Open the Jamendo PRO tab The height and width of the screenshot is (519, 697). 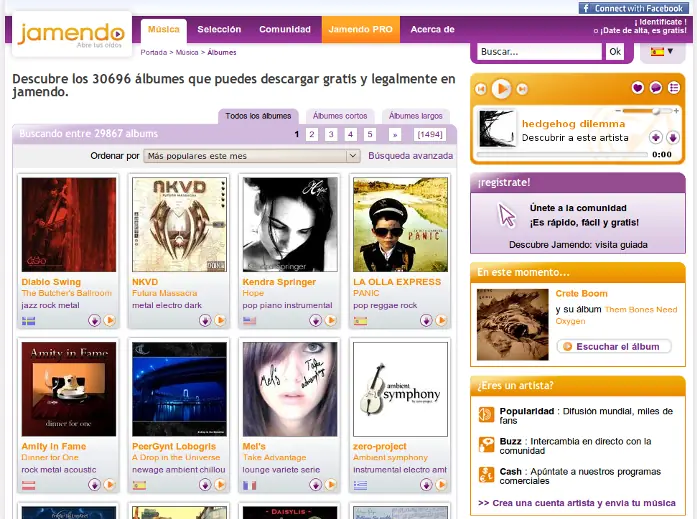361,29
